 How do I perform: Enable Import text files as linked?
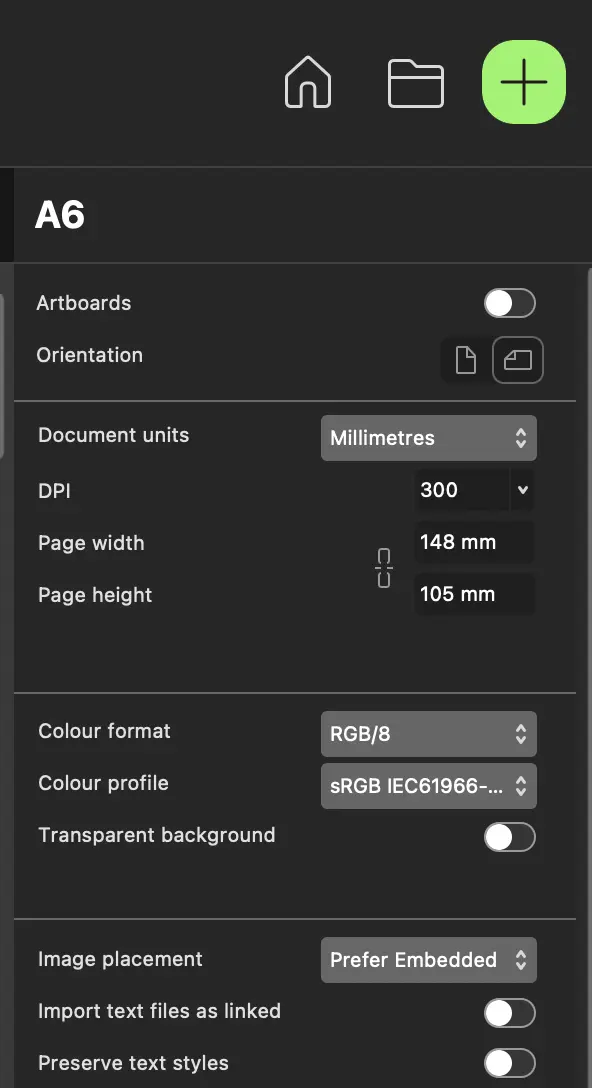click(x=510, y=1013)
